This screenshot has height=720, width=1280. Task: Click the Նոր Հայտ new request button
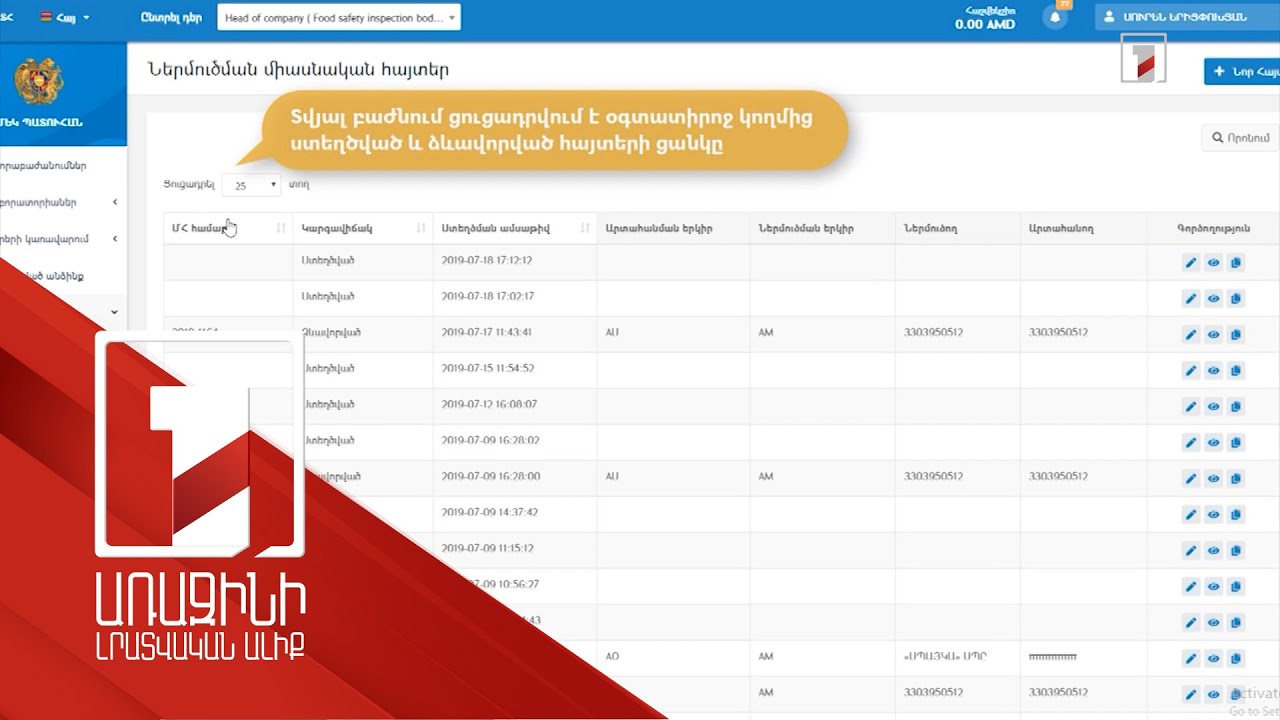tap(1243, 71)
